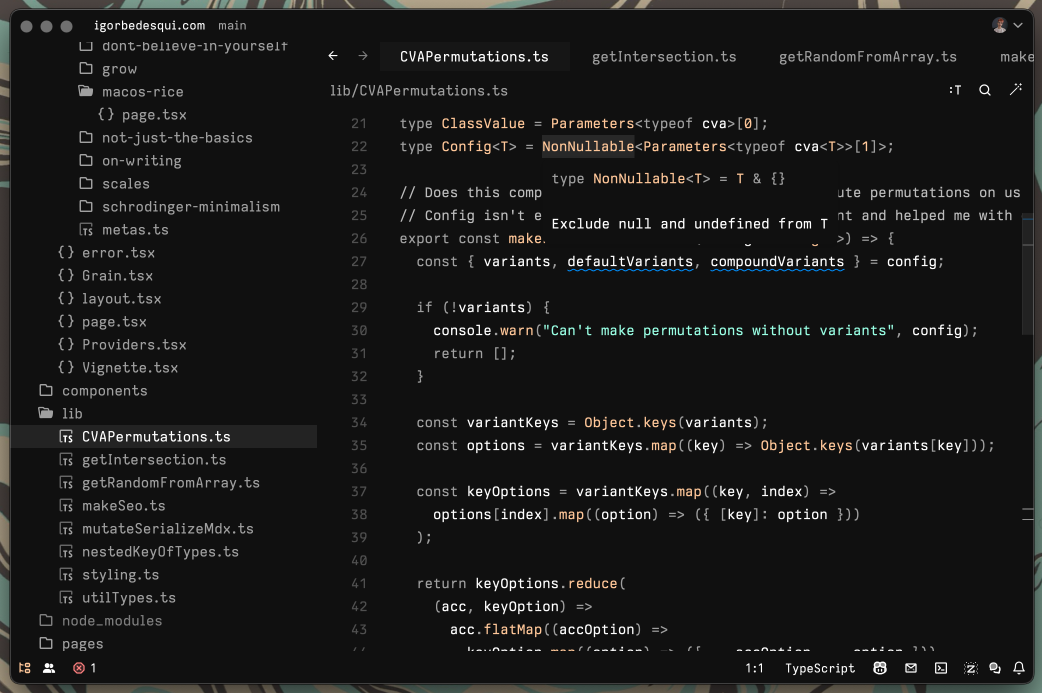
Task: Launch inline assist magic wand icon
Action: pos(1015,89)
